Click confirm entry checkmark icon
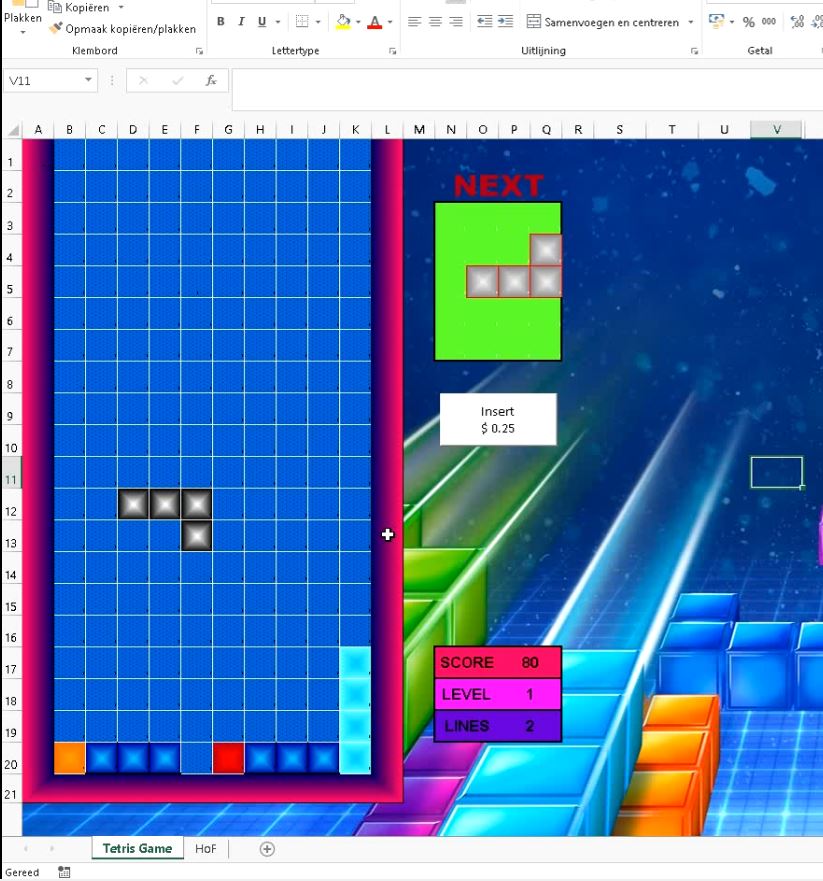This screenshot has height=881, width=823. pos(178,81)
